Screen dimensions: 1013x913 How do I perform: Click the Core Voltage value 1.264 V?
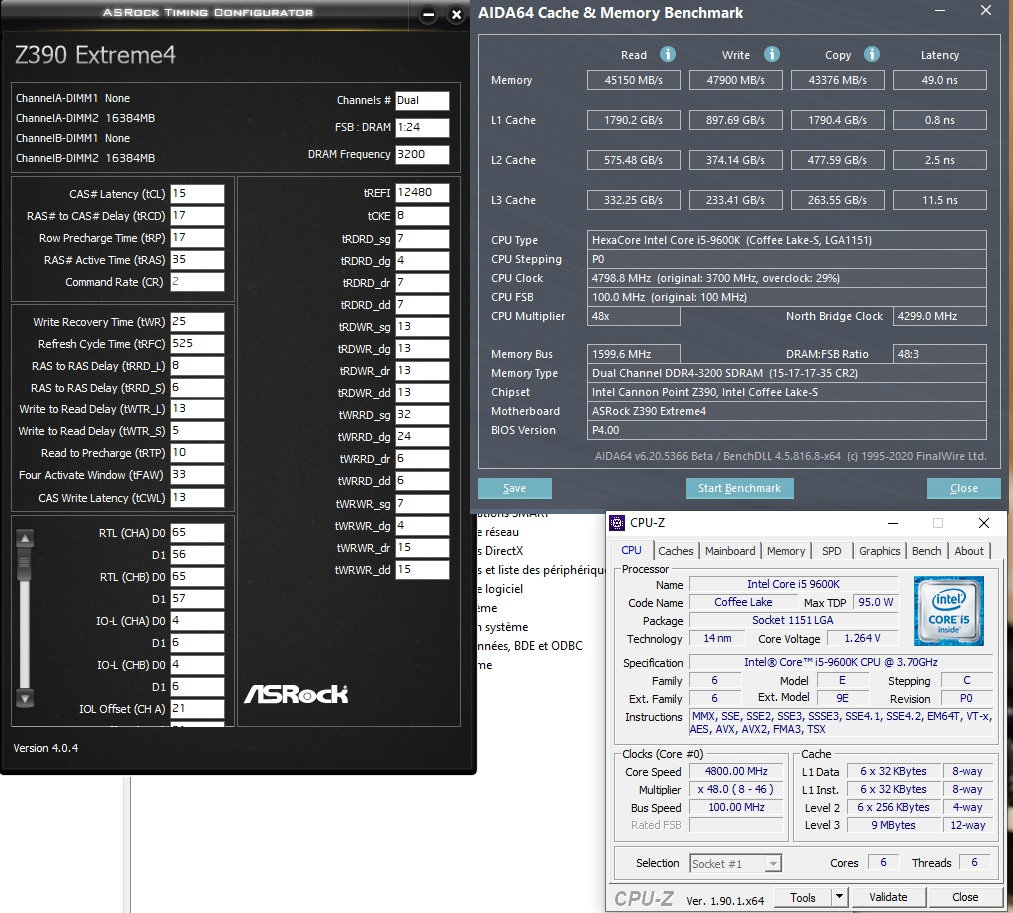coord(862,638)
